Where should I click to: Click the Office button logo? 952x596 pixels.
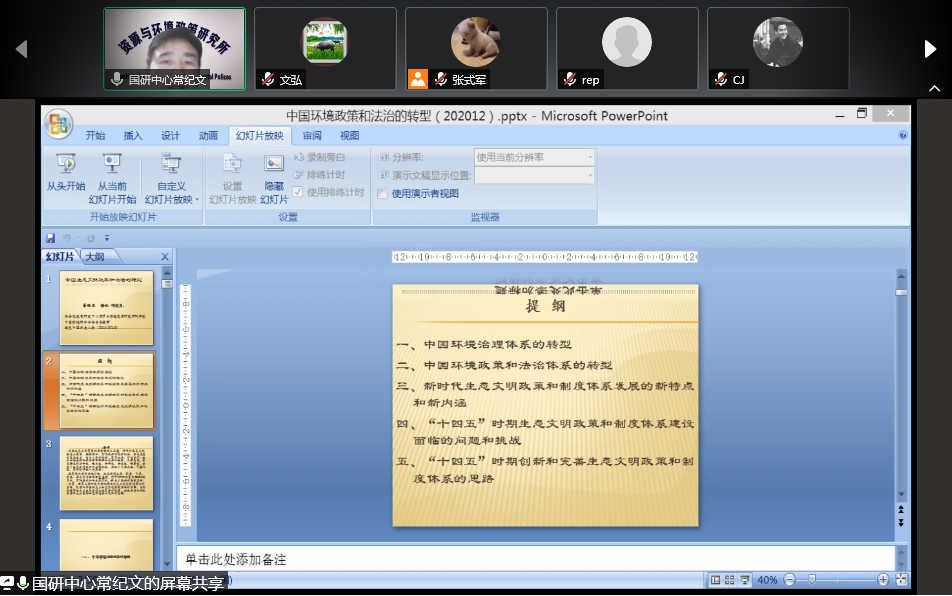coord(58,124)
